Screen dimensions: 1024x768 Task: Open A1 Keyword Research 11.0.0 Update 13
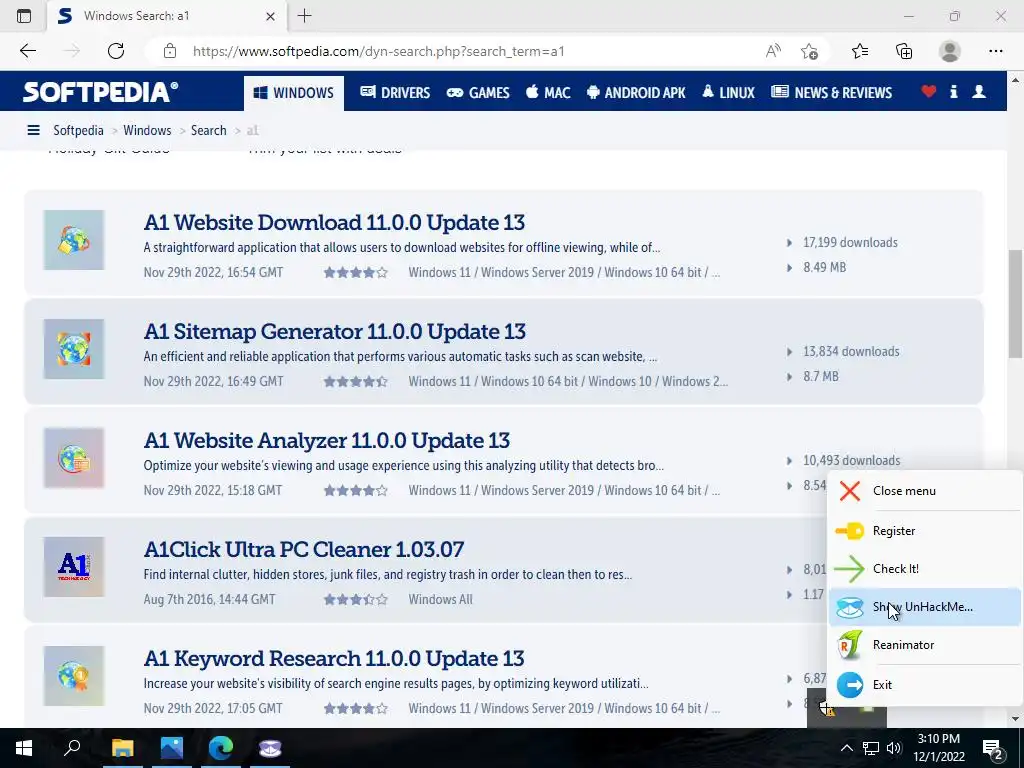pos(334,658)
